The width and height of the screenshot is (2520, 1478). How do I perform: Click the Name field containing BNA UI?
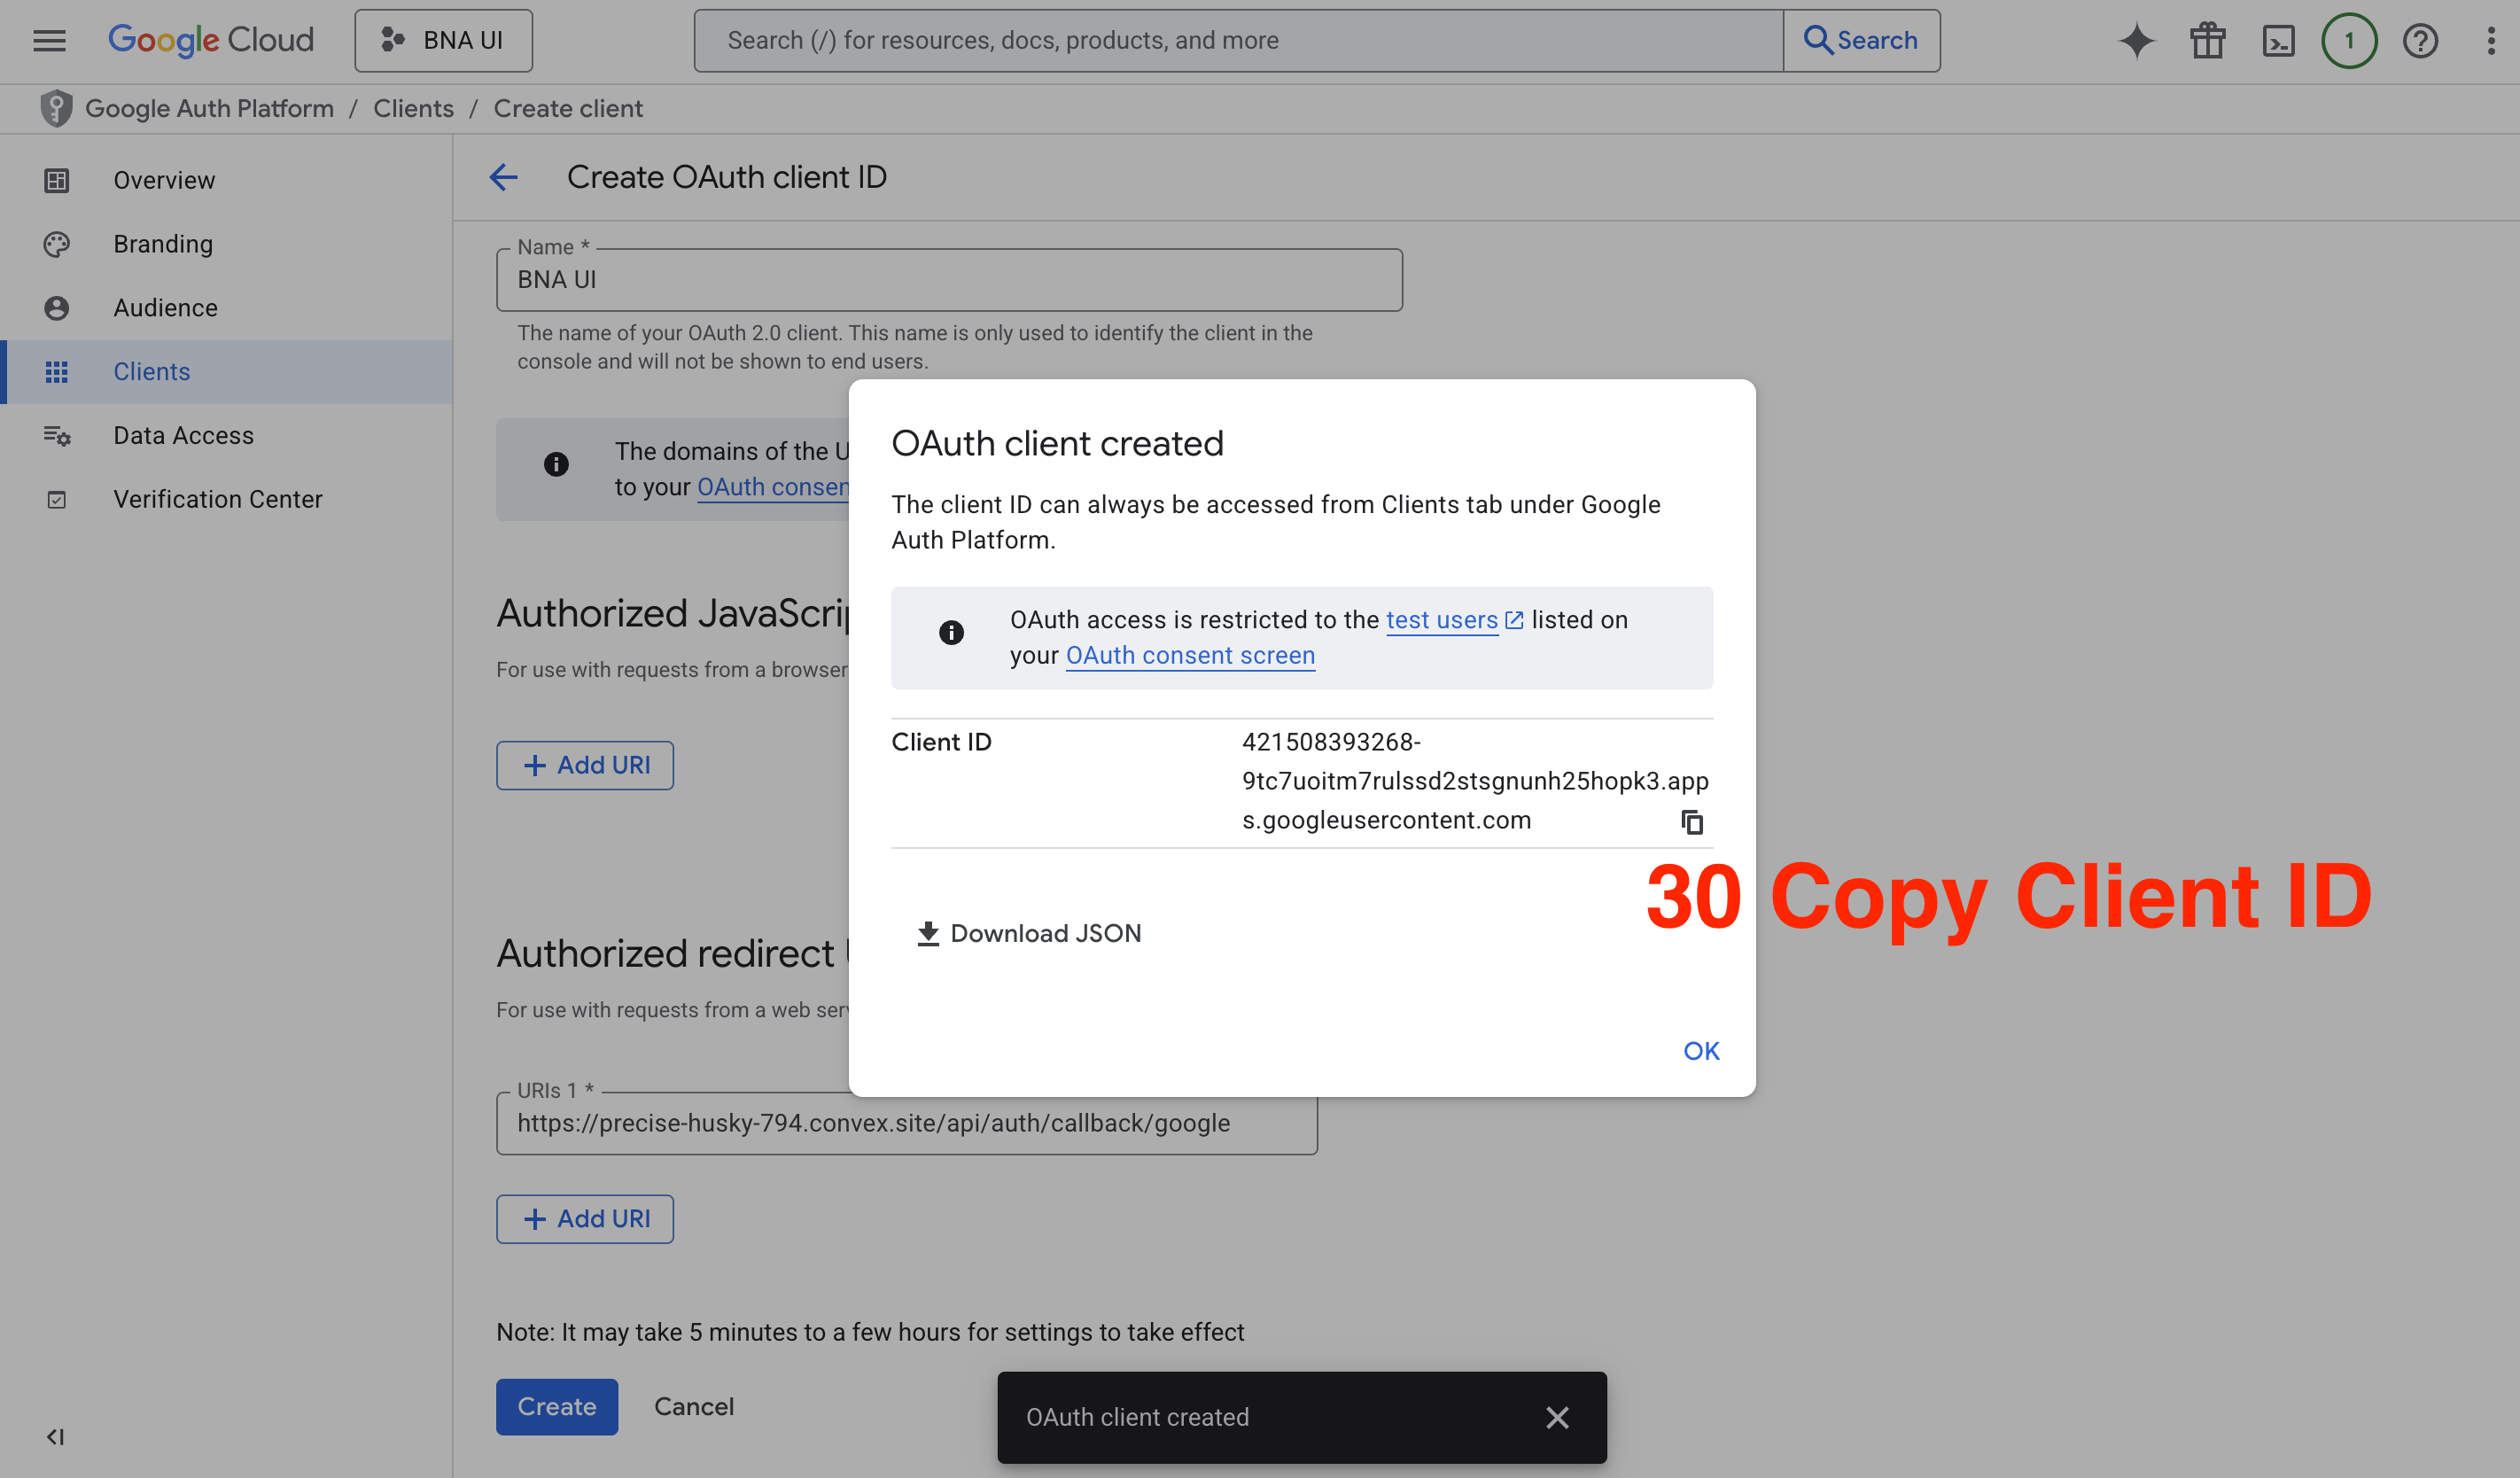(x=949, y=280)
